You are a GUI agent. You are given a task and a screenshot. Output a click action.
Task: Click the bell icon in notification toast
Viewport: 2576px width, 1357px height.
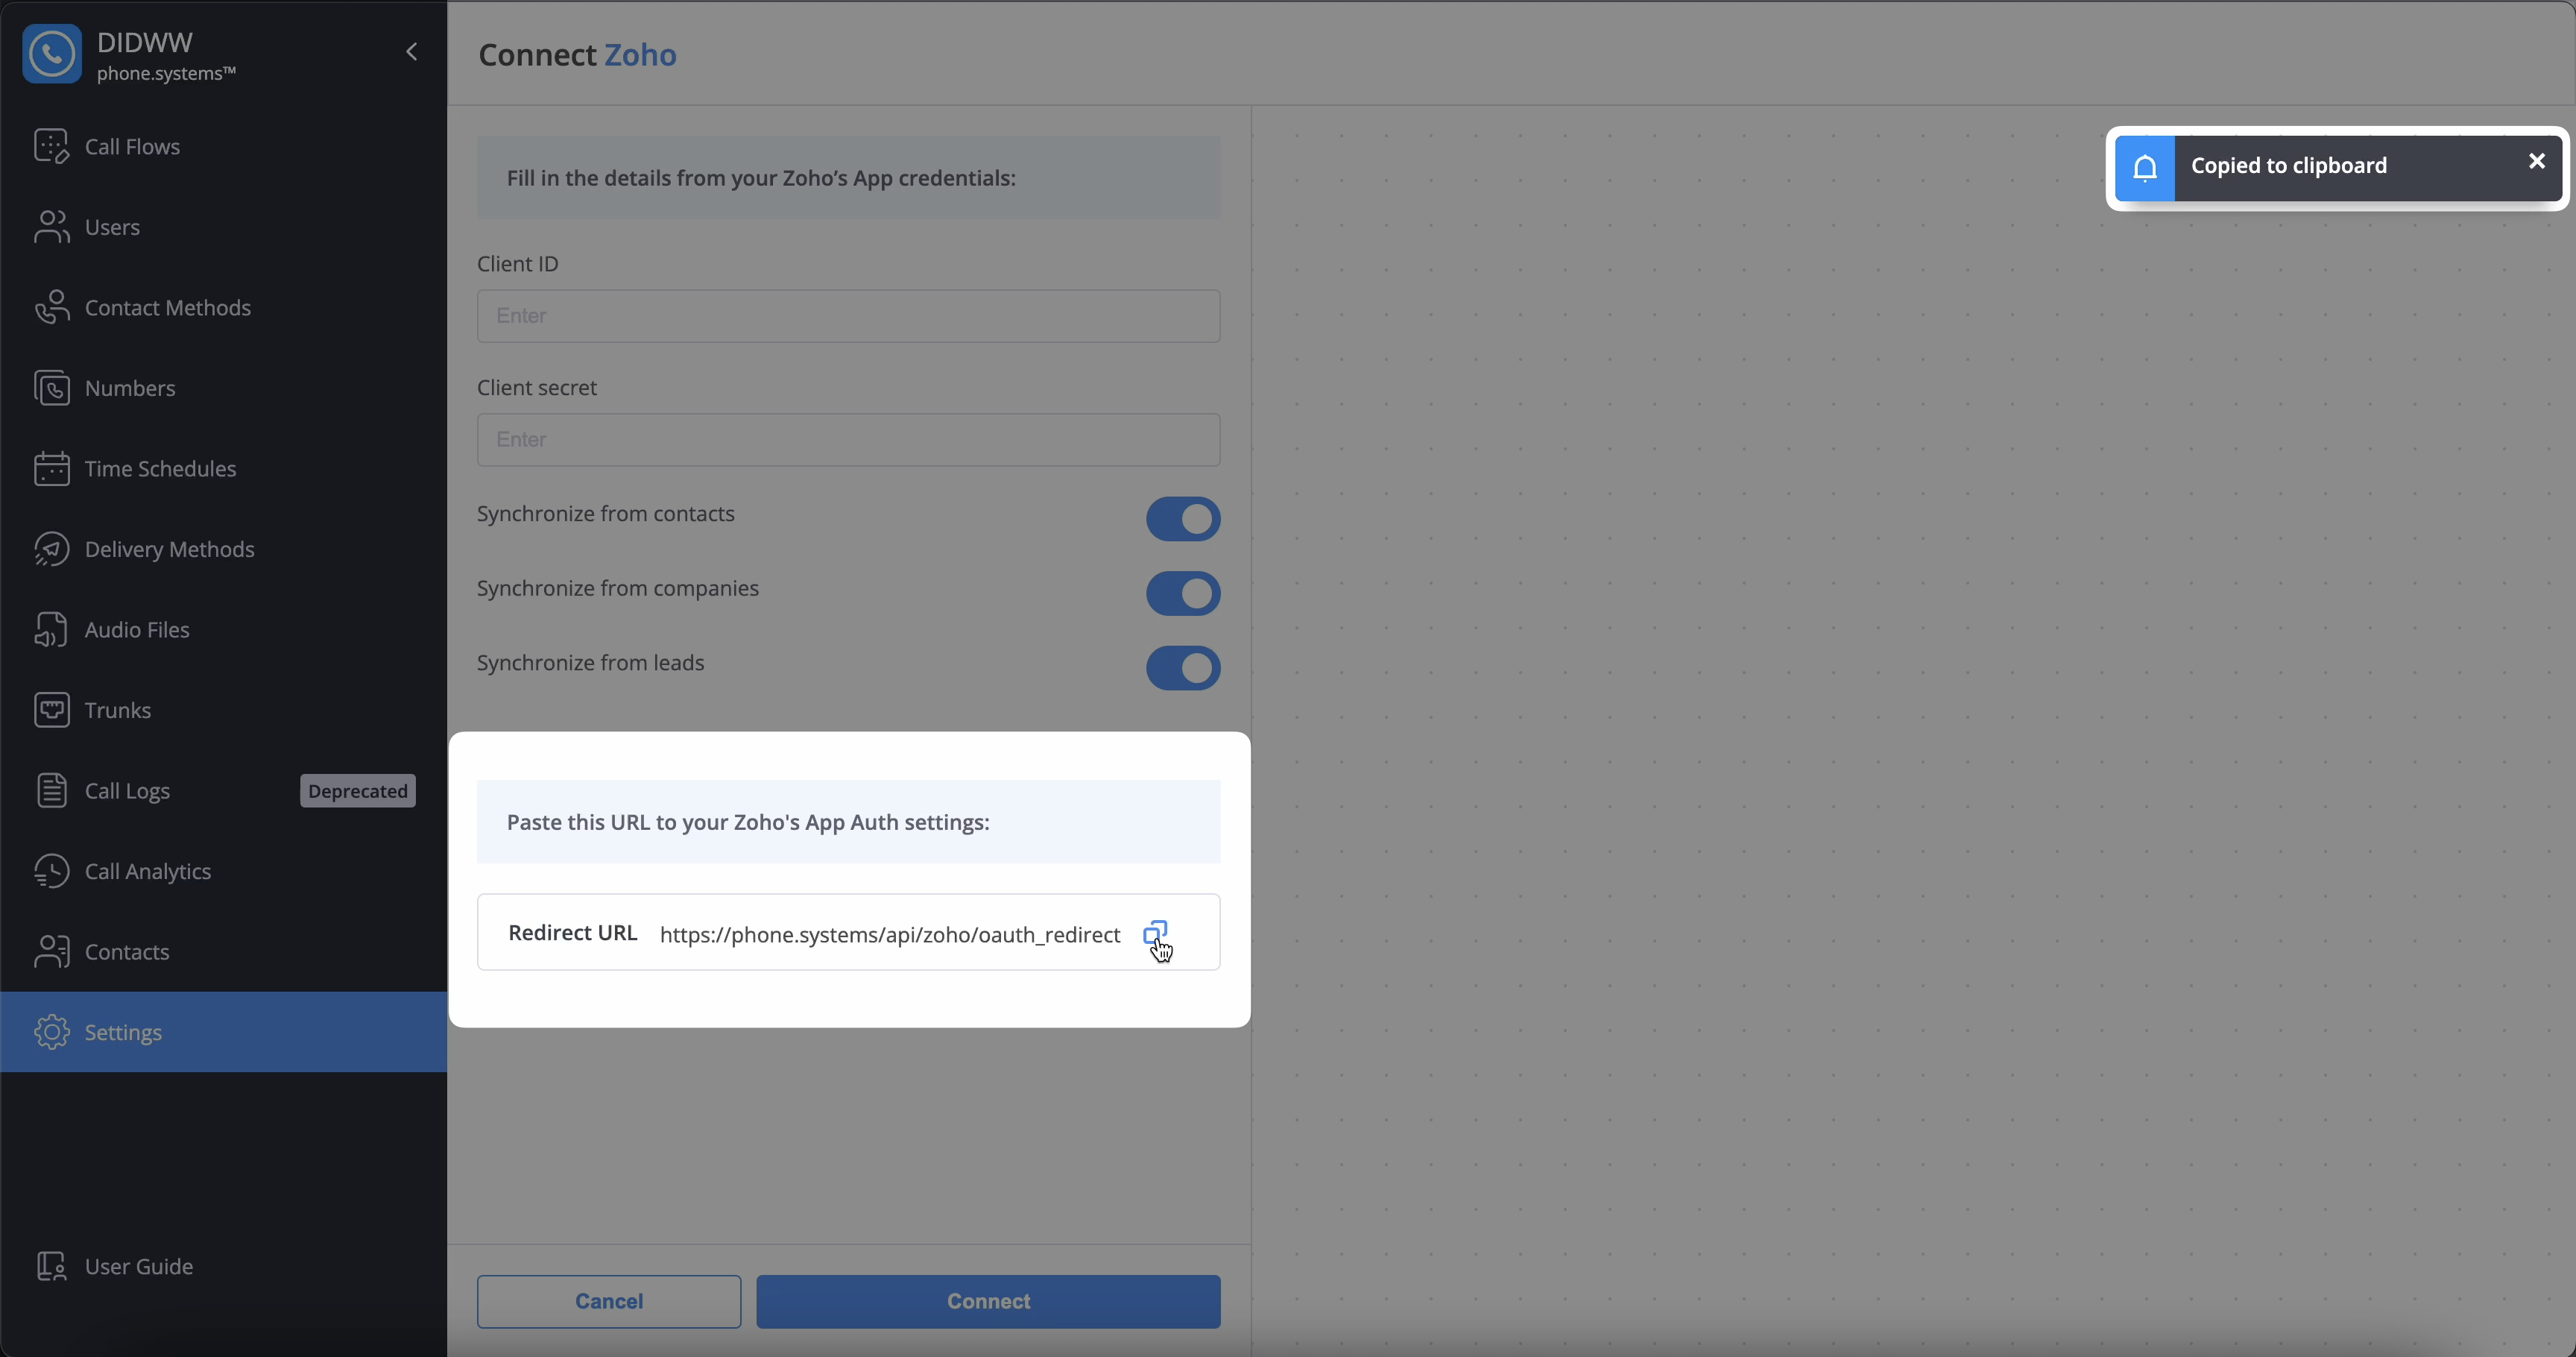click(2145, 168)
